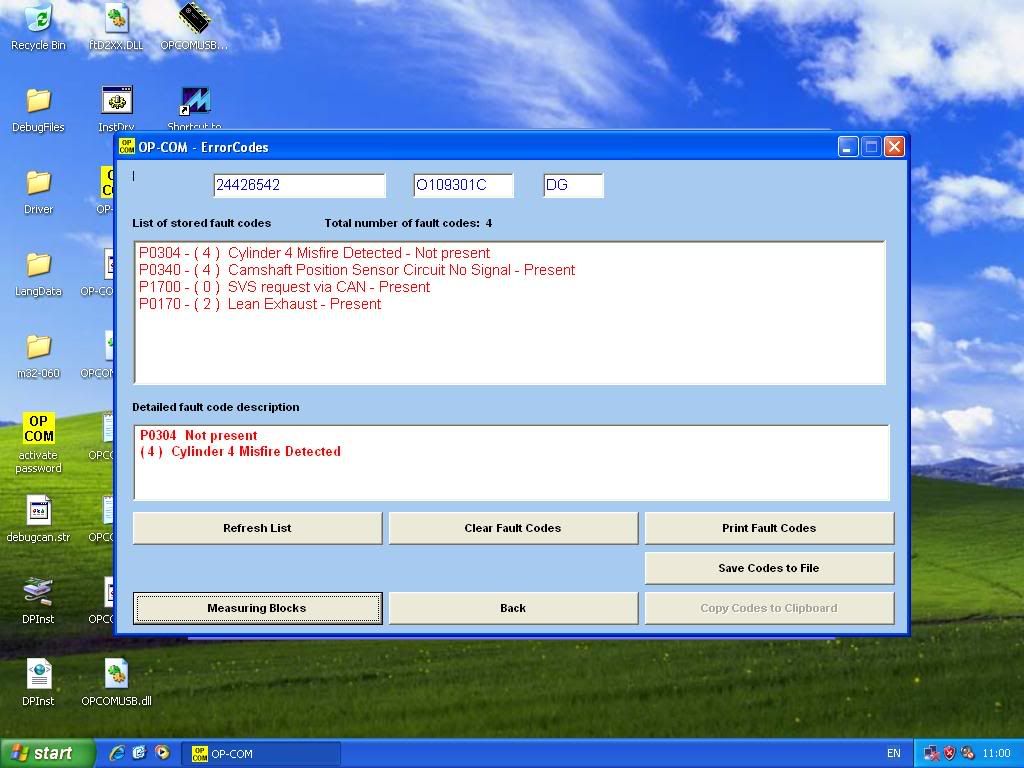Click the Clear Fault Codes button
Screen dimensions: 1024x768
coord(513,528)
